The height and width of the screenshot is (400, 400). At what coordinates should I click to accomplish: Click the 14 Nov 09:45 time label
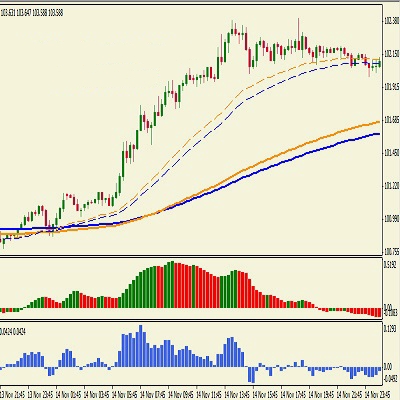[x=181, y=394]
